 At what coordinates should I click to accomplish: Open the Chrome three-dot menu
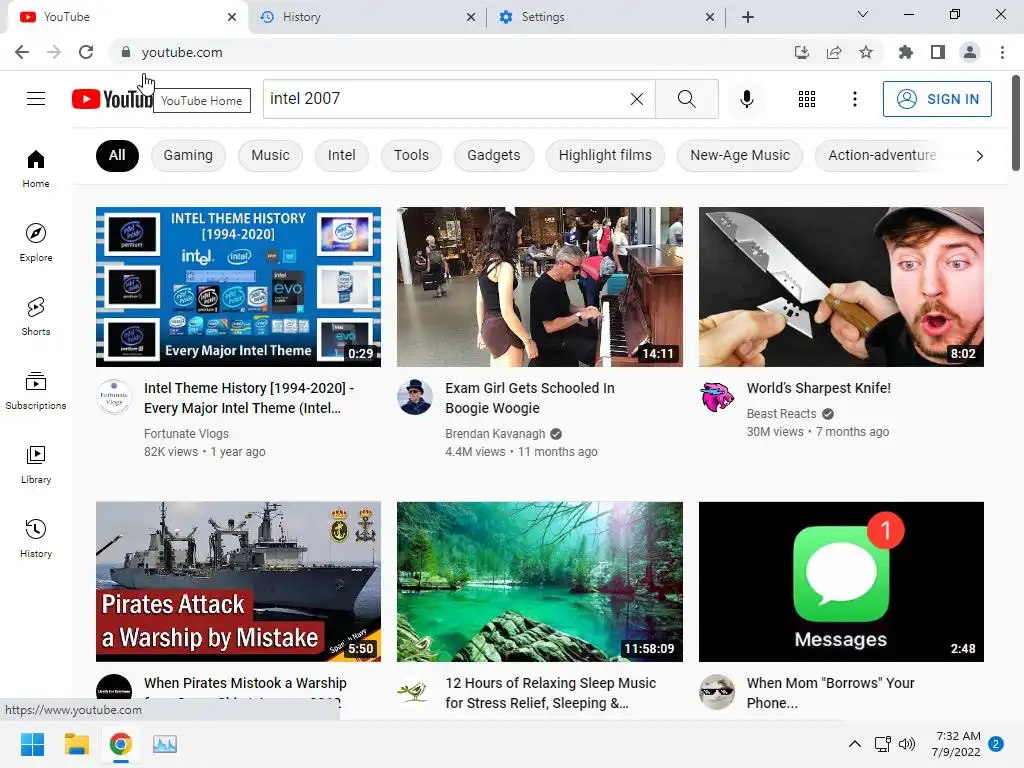[1002, 52]
